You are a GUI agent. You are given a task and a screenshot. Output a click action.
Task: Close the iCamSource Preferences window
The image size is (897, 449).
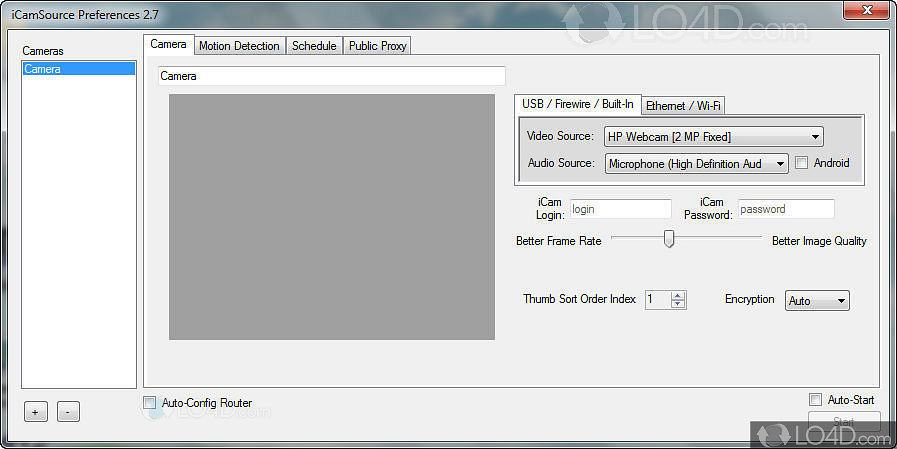(867, 10)
